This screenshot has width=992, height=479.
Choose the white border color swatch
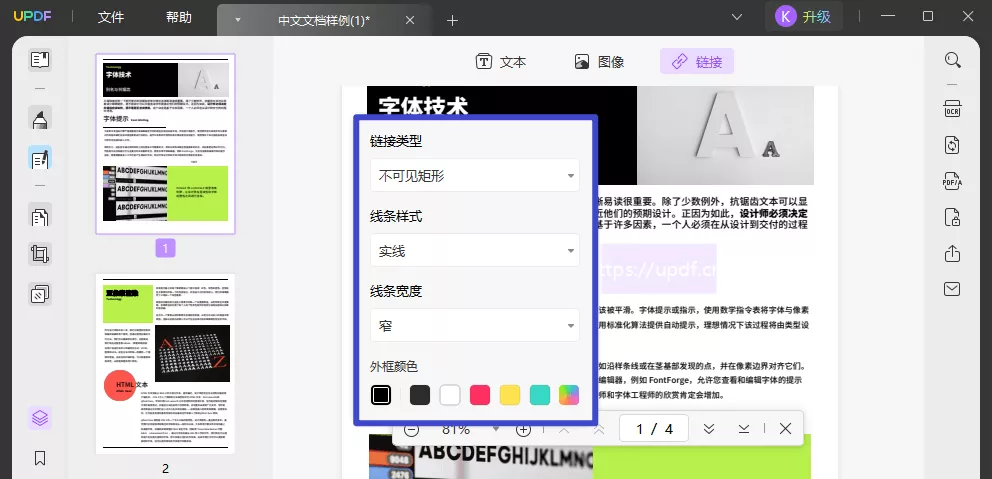(450, 395)
